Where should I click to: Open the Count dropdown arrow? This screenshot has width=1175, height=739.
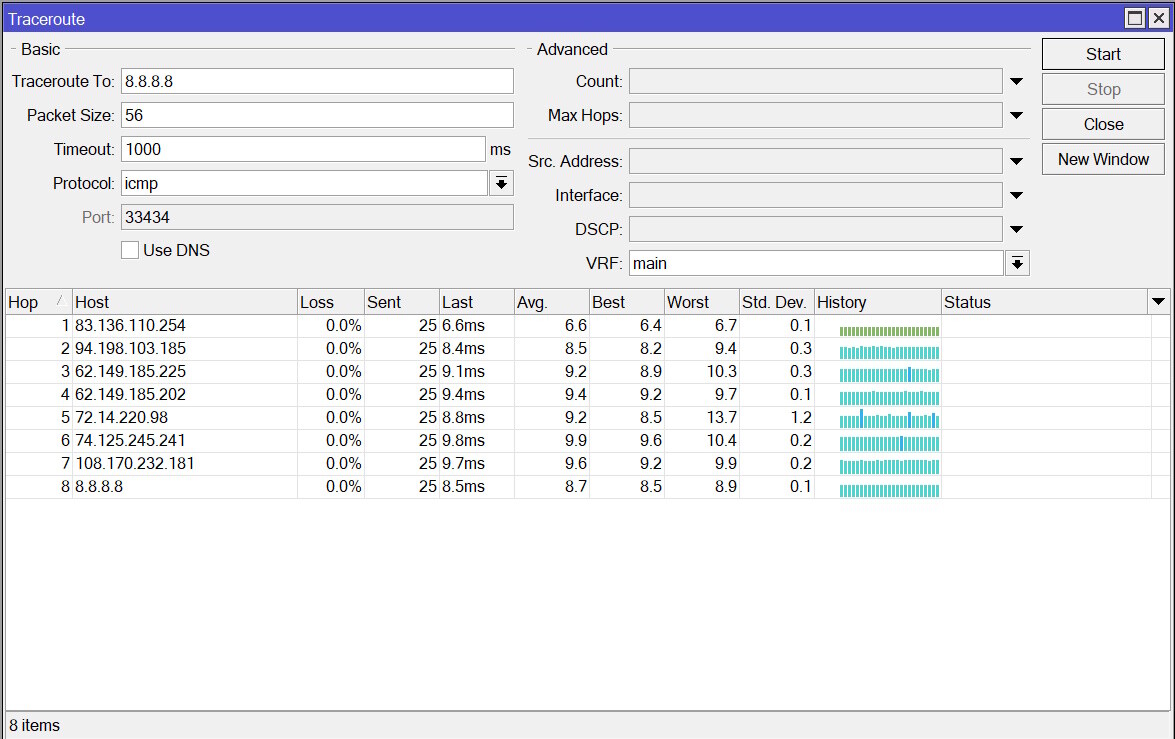click(1016, 81)
